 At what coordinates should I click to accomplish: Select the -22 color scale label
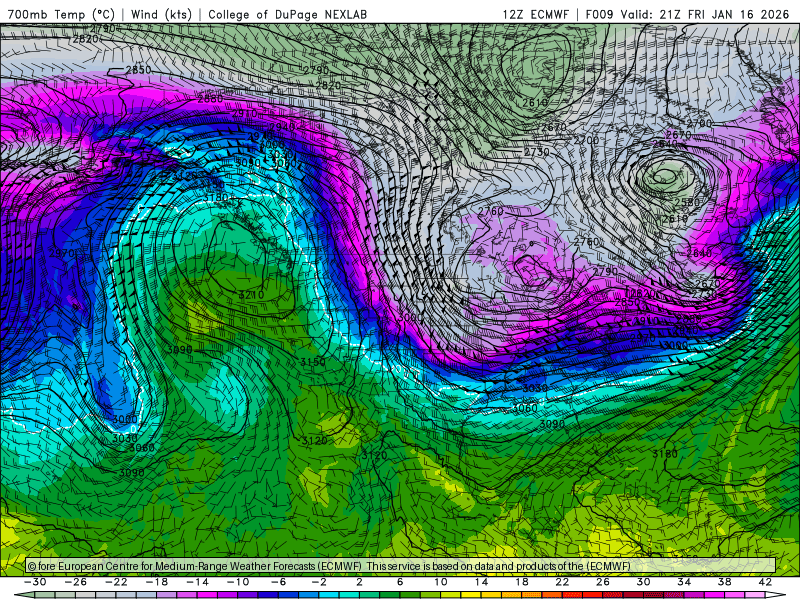pos(116,582)
